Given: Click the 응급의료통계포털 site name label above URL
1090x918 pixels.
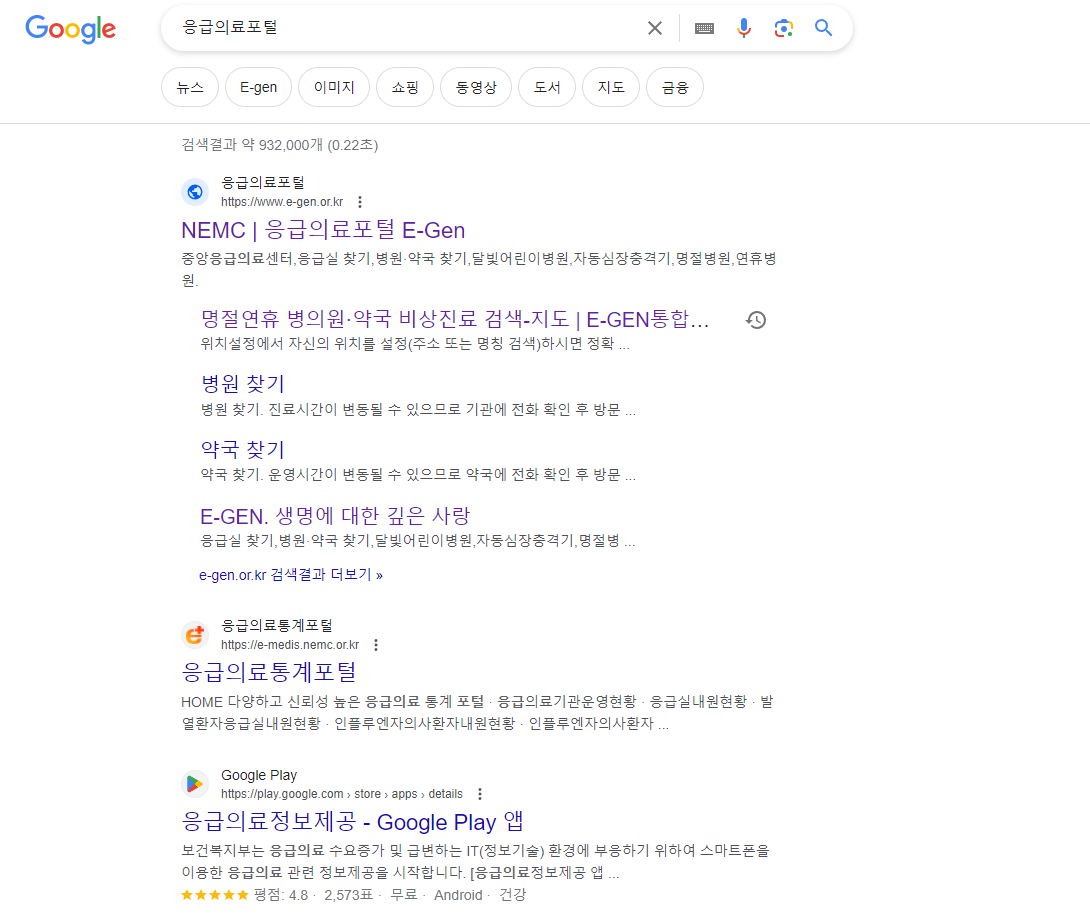Looking at the screenshot, I should click(x=277, y=625).
